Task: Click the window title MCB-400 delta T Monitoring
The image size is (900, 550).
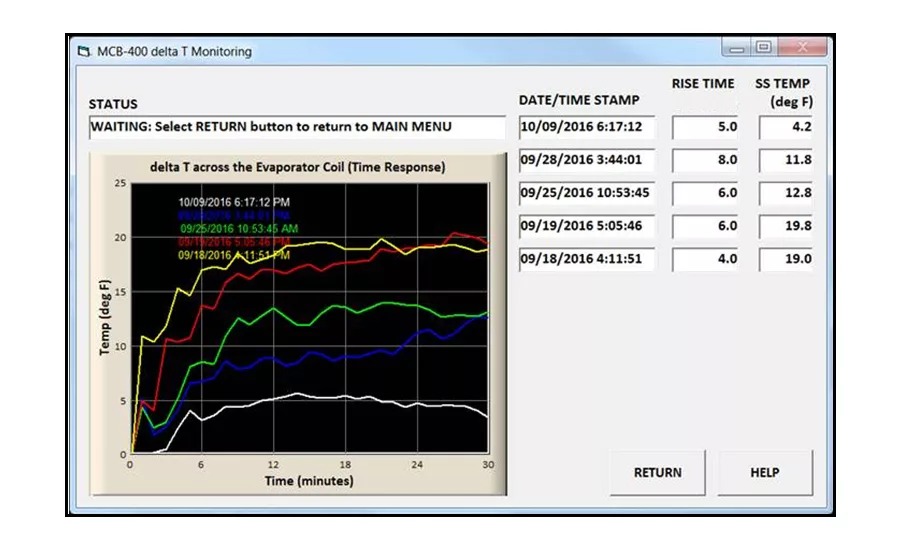Action: click(x=174, y=52)
